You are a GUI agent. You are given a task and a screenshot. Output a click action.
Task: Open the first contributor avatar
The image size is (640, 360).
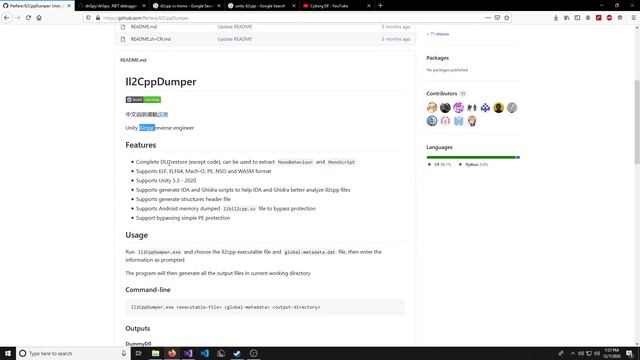pyautogui.click(x=432, y=107)
